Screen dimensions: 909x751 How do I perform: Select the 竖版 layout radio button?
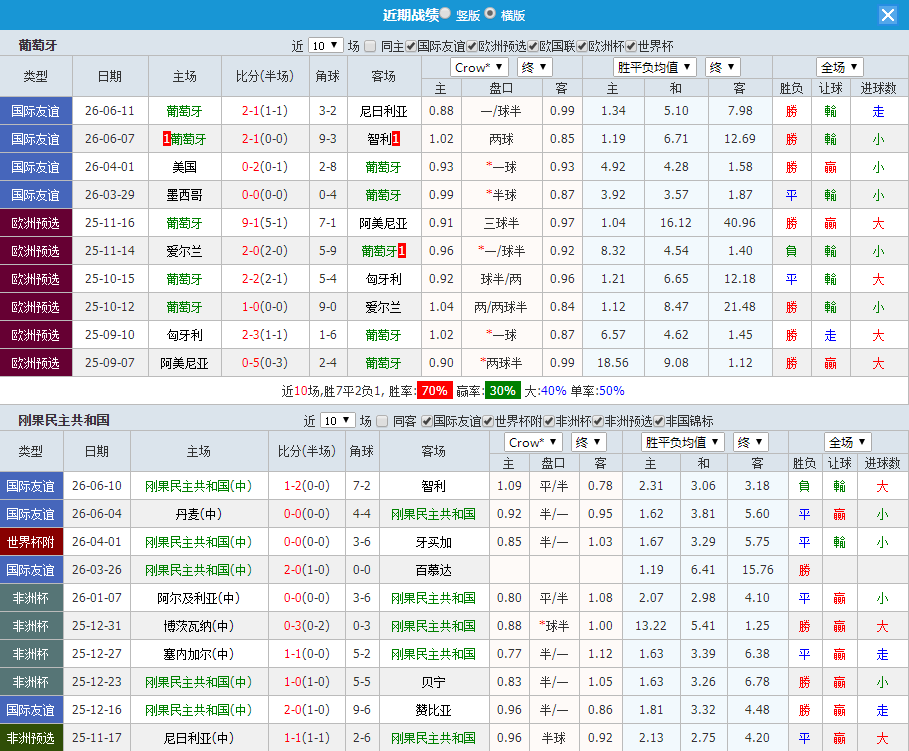click(x=445, y=13)
